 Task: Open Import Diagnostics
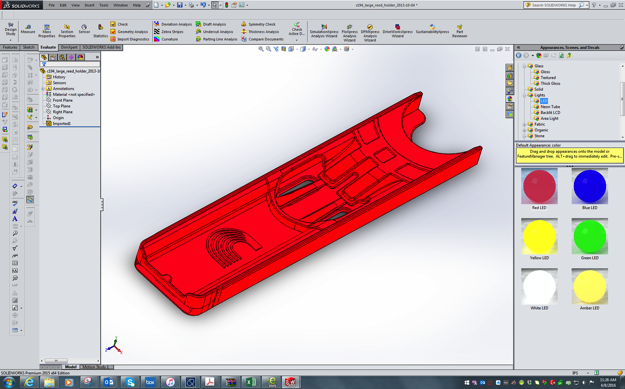(x=130, y=39)
